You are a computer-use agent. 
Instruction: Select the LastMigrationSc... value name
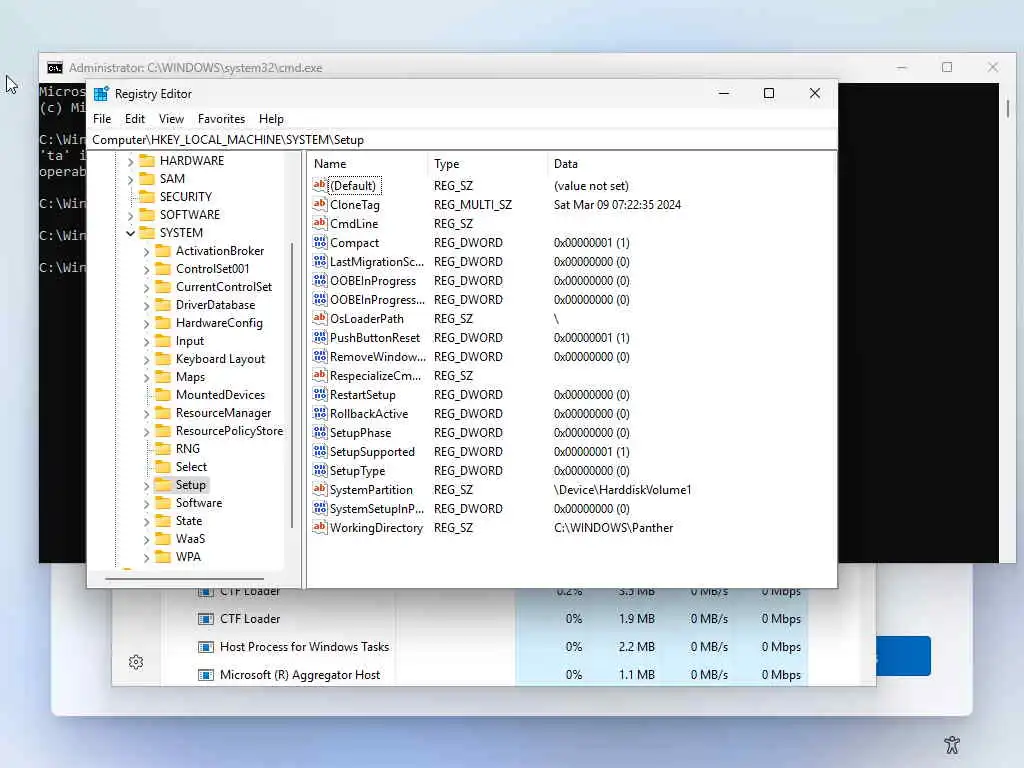(x=377, y=261)
